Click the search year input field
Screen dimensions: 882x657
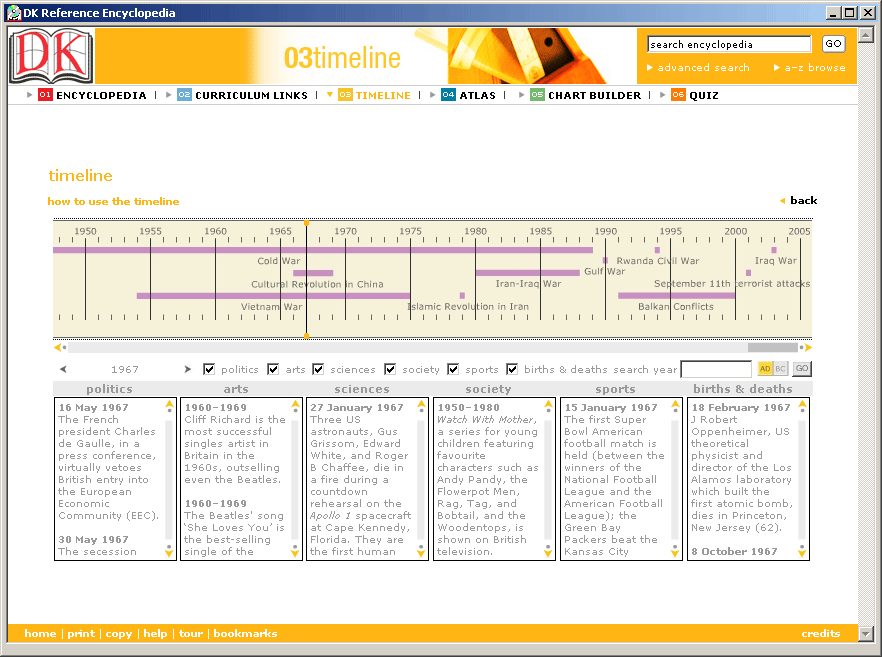[716, 369]
